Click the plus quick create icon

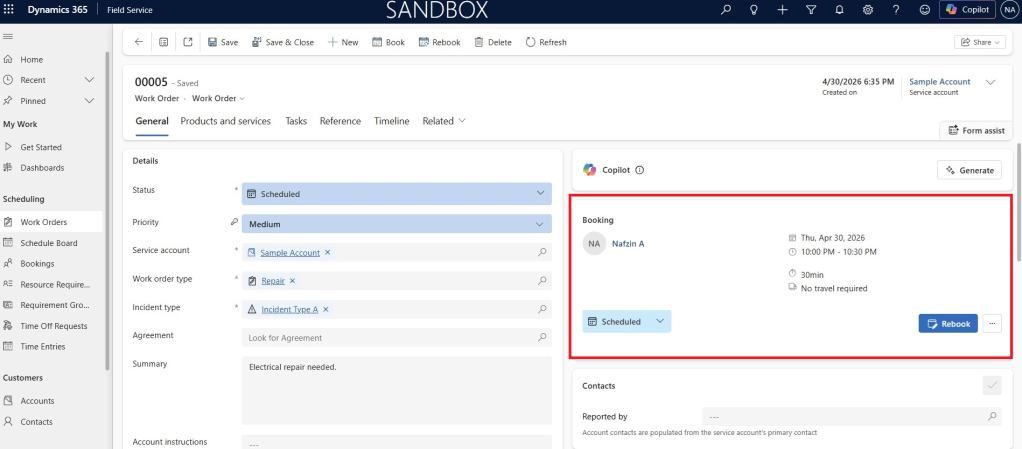click(783, 10)
